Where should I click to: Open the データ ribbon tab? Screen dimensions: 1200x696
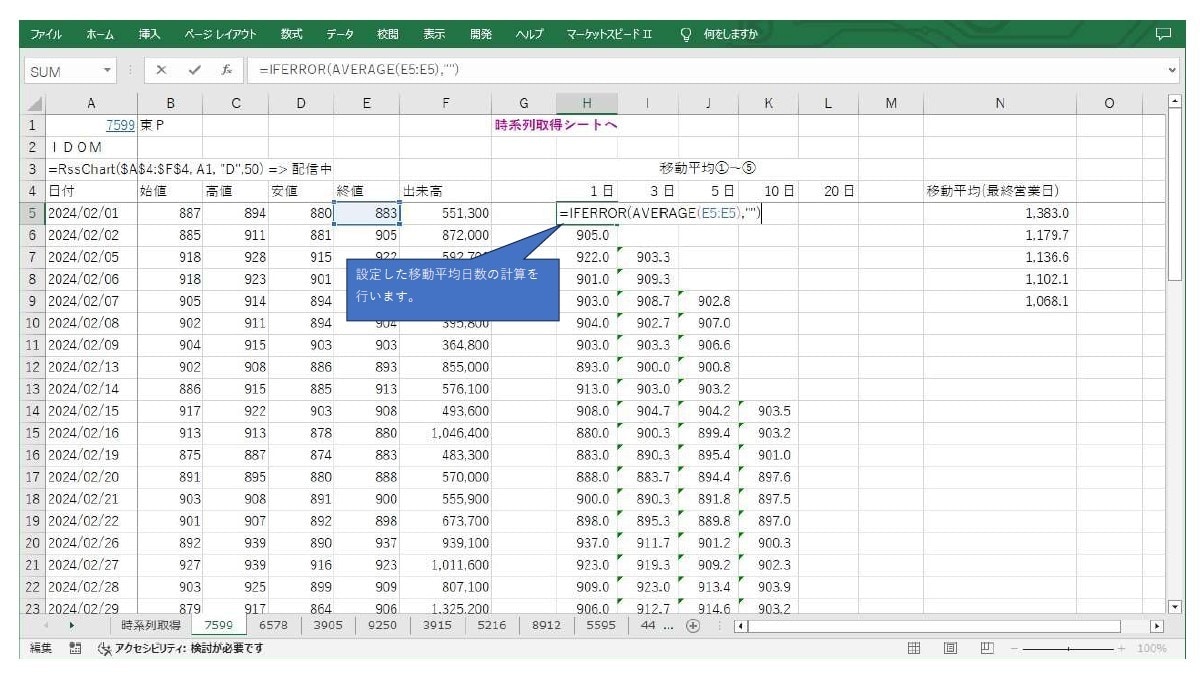point(340,33)
